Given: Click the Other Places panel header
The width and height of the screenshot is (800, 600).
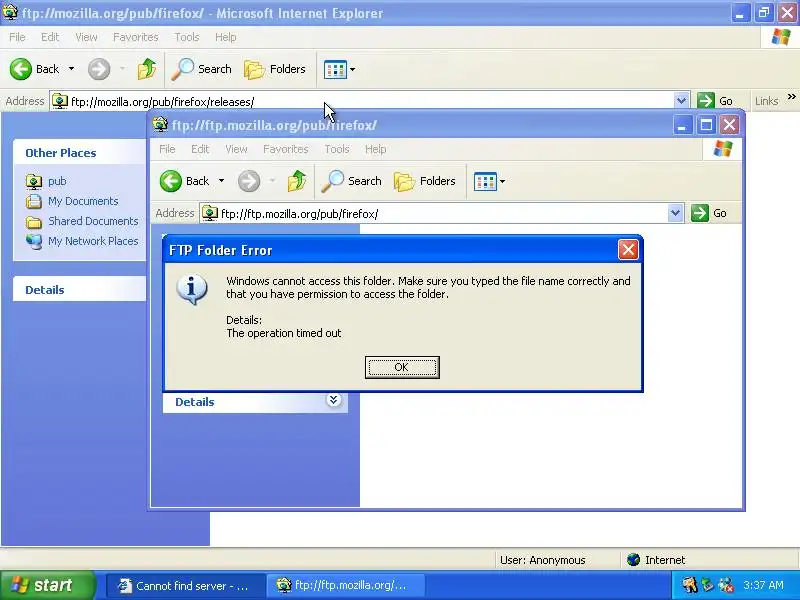Looking at the screenshot, I should pyautogui.click(x=79, y=153).
